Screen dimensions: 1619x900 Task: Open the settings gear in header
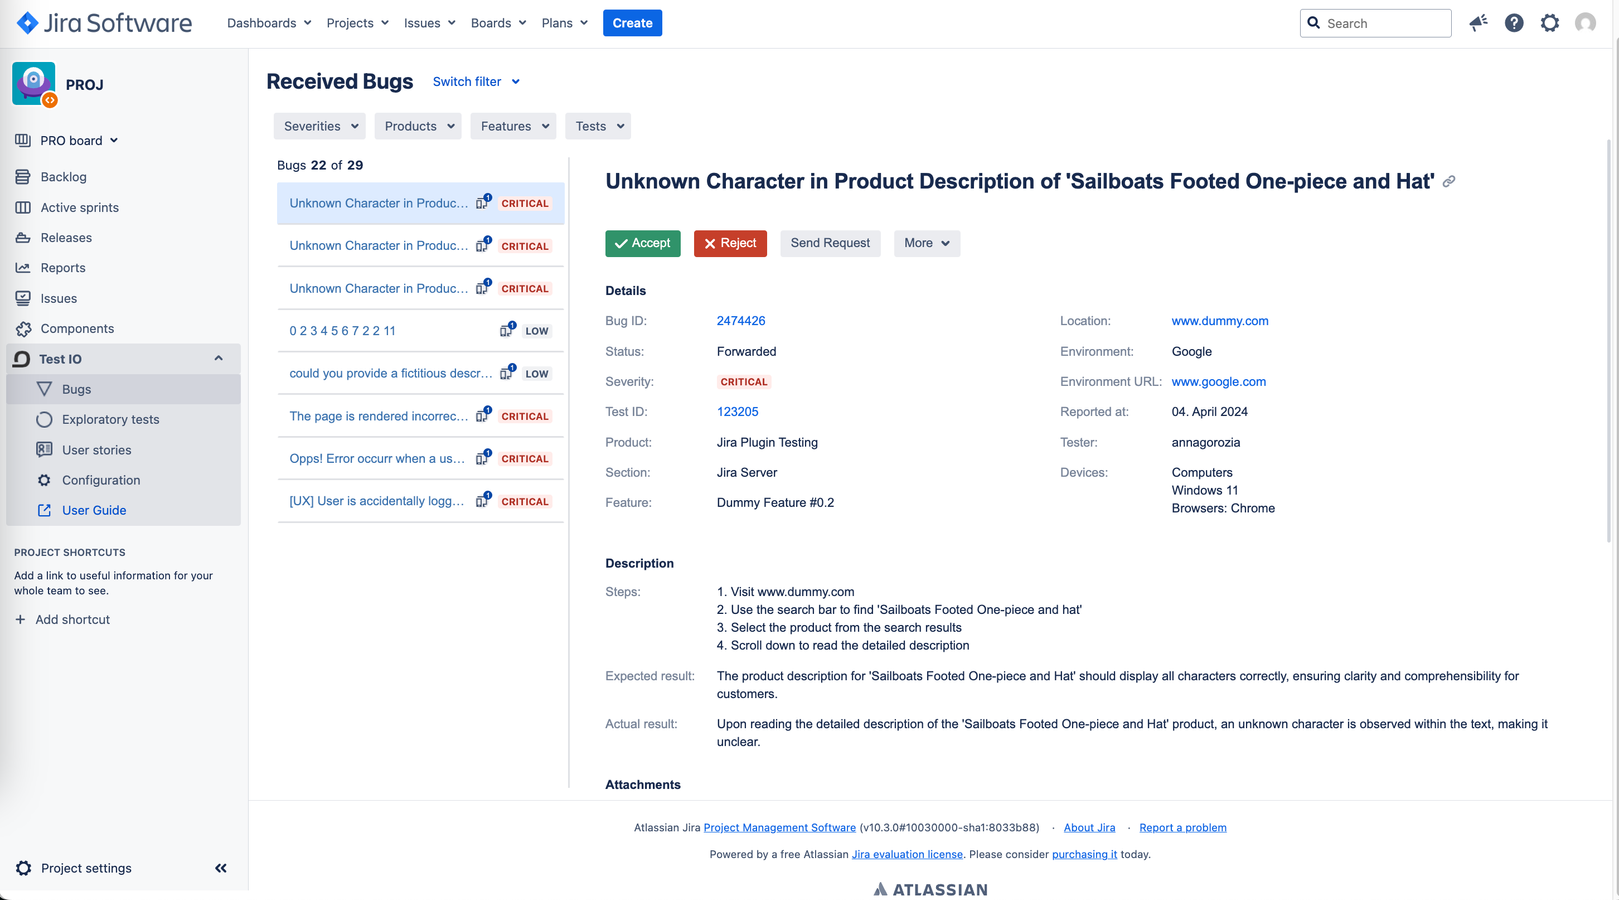click(x=1550, y=23)
